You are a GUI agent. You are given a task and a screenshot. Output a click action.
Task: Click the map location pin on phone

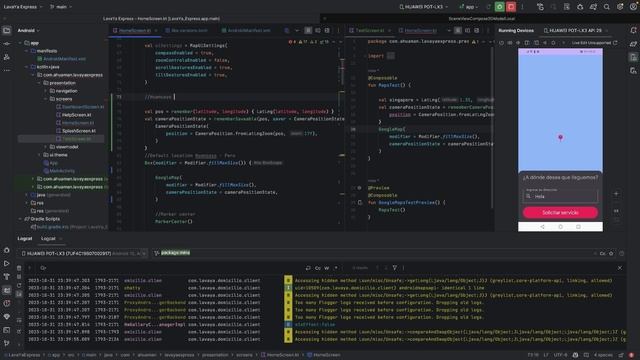pos(560,138)
